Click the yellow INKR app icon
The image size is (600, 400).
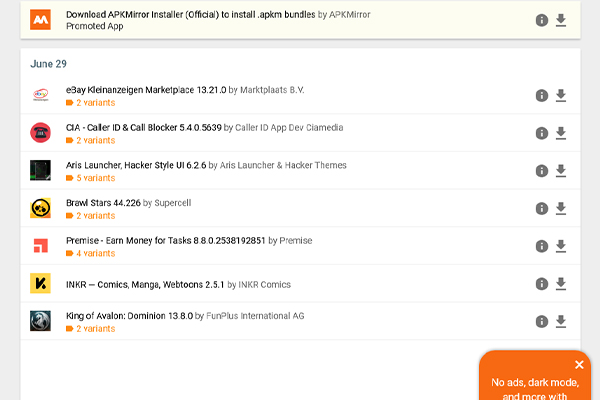pyautogui.click(x=40, y=283)
